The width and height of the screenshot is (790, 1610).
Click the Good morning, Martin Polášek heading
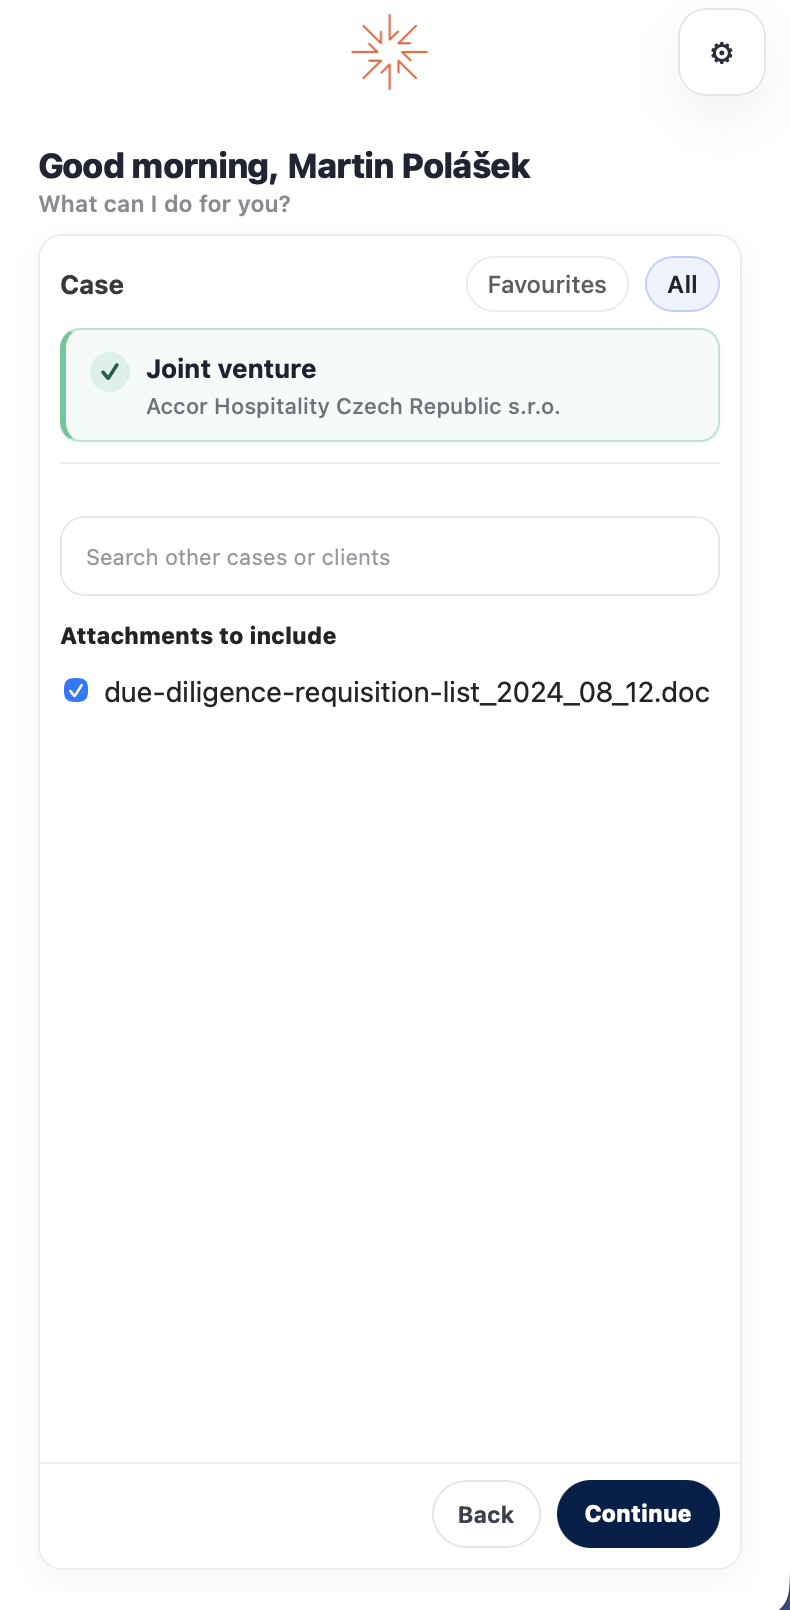point(284,166)
